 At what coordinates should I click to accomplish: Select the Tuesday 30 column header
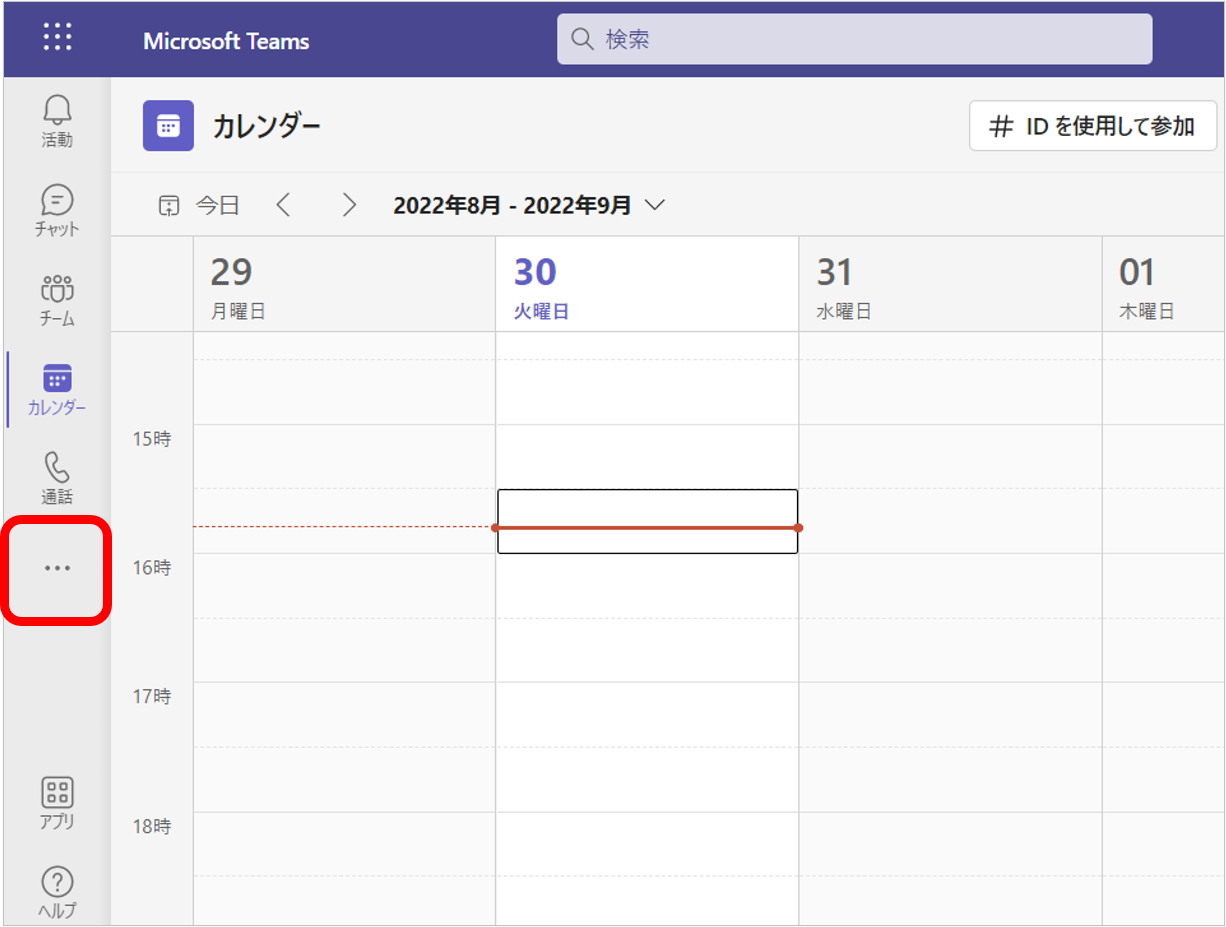tap(647, 285)
